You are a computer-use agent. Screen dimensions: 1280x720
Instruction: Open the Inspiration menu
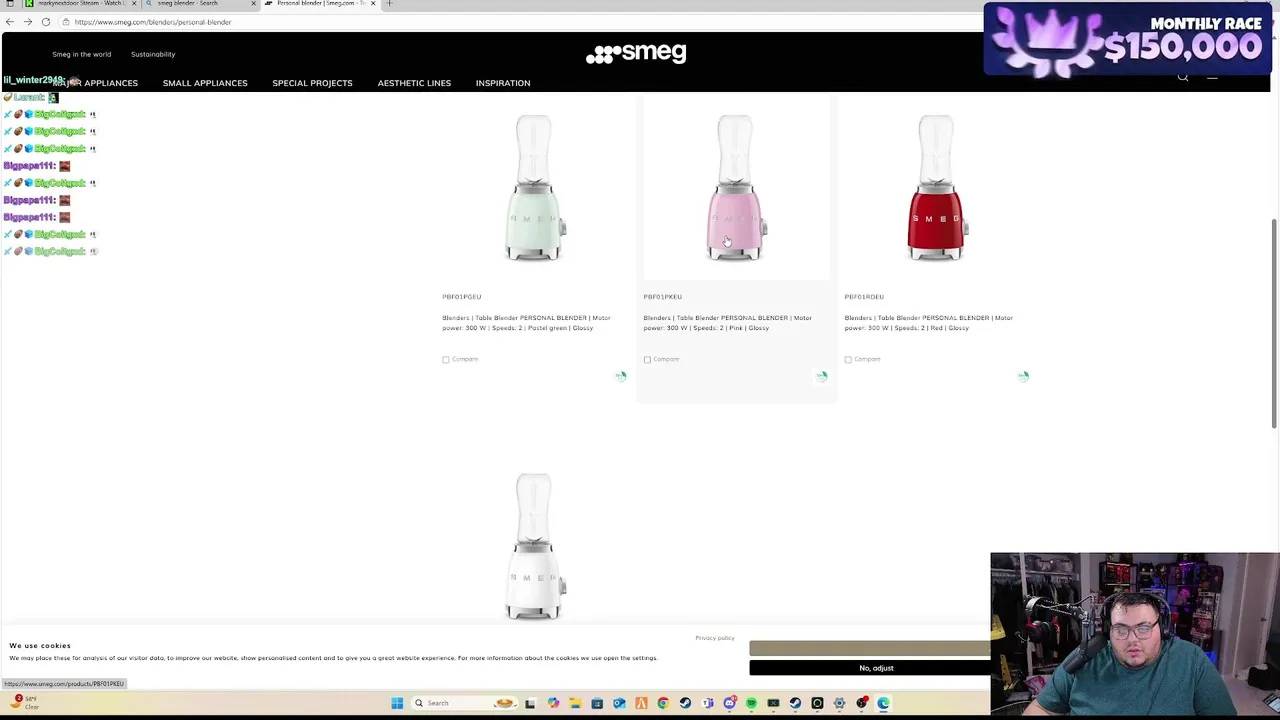click(x=503, y=83)
